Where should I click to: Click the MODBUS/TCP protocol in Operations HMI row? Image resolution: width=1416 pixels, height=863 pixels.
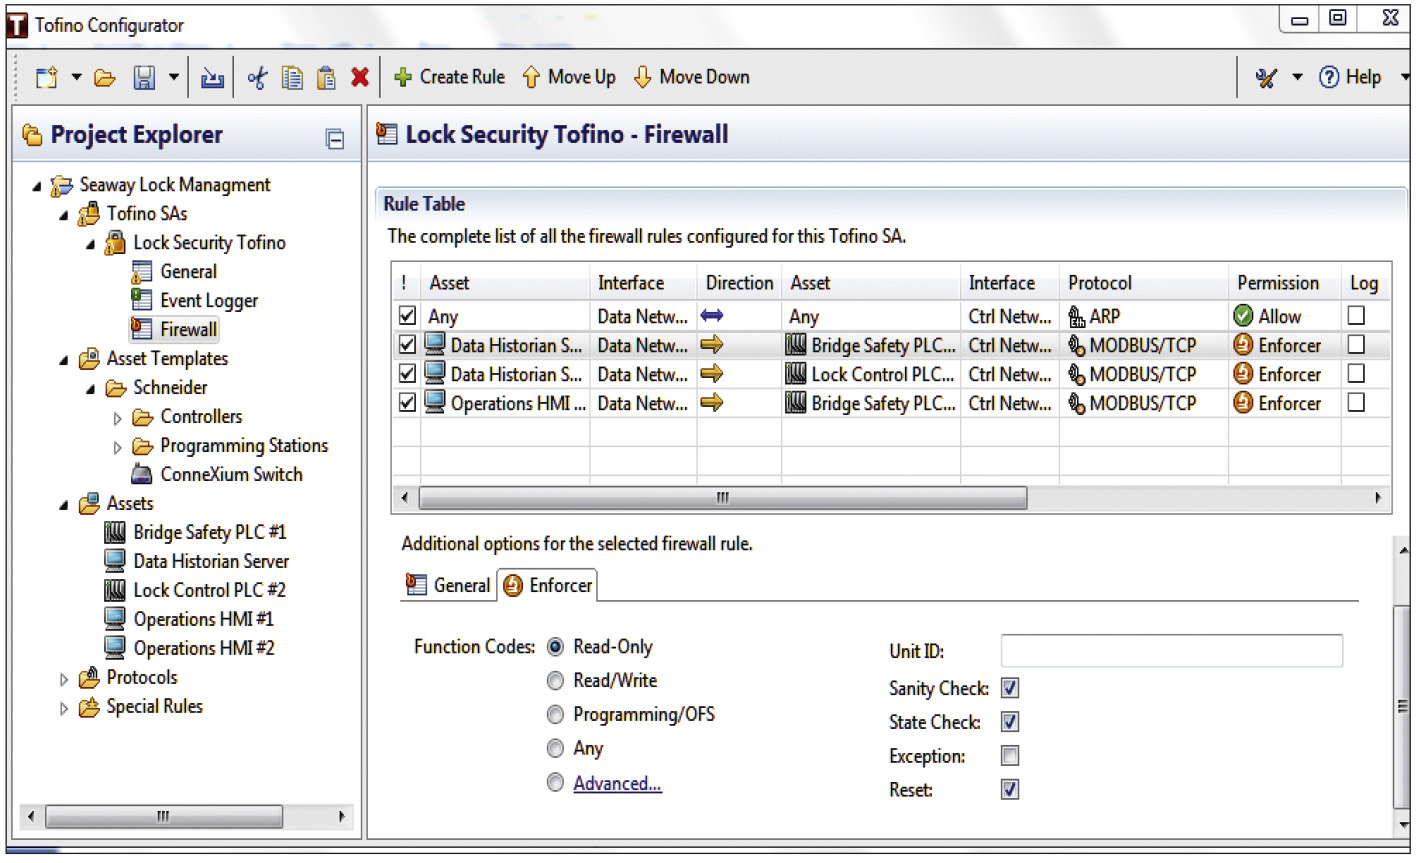tap(1132, 403)
